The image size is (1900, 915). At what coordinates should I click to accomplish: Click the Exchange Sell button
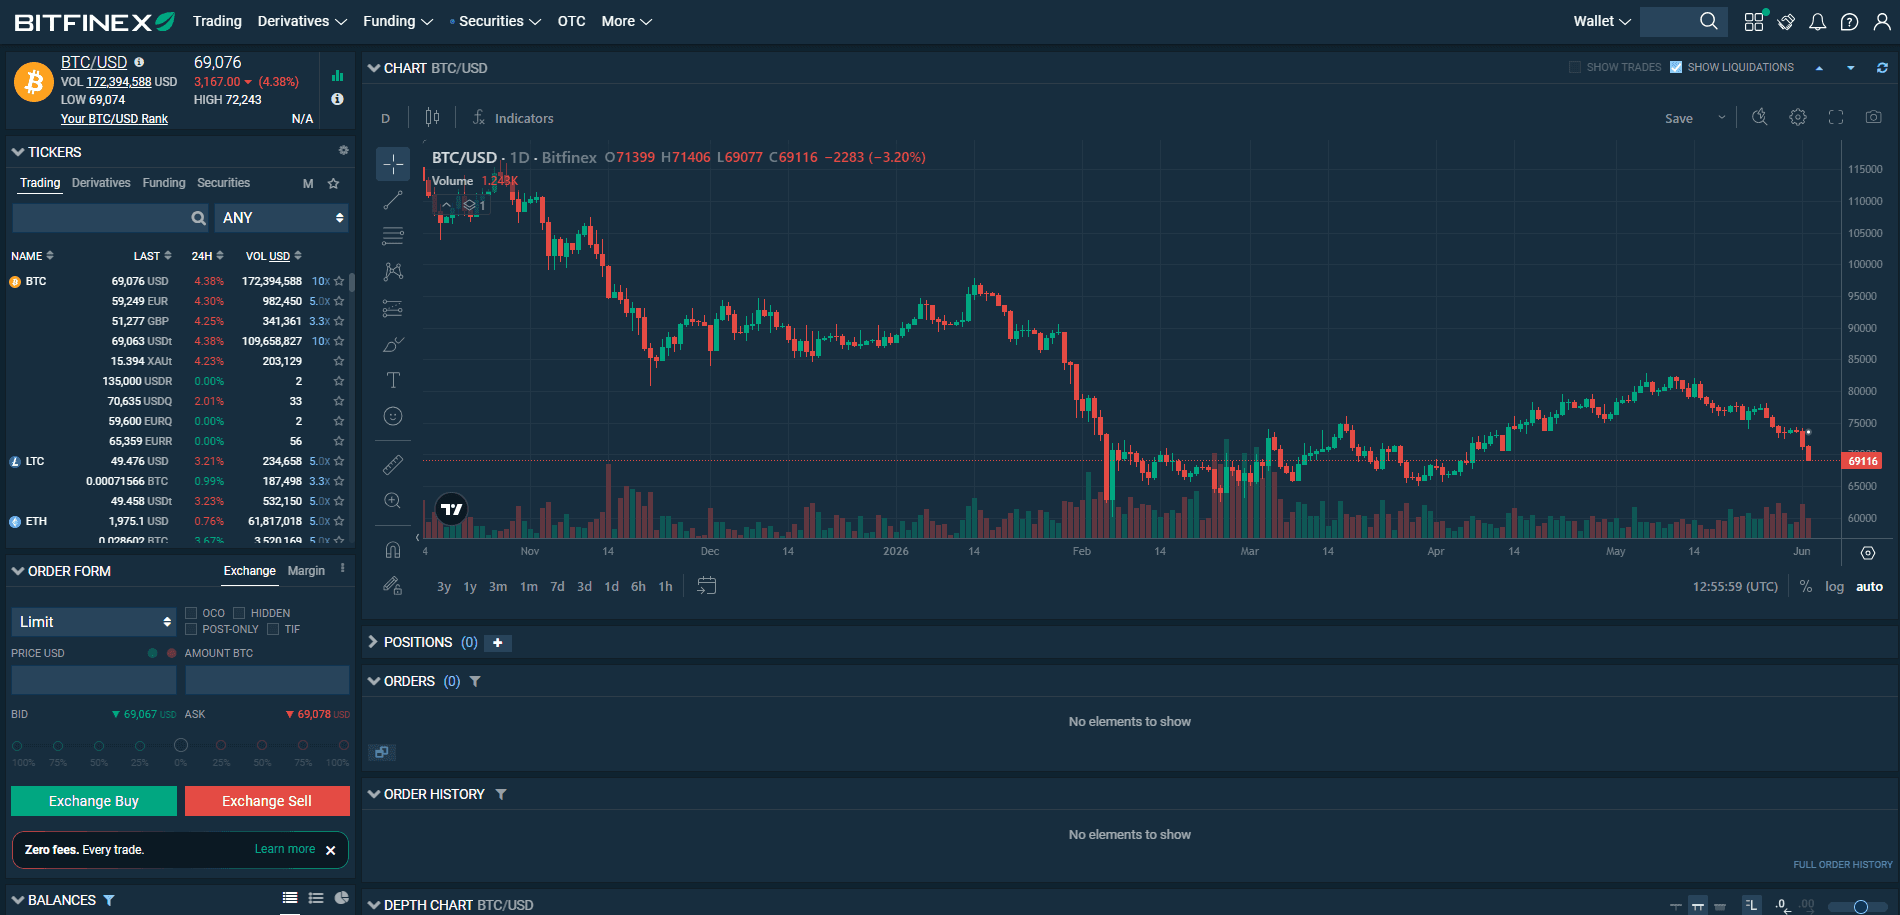click(x=267, y=801)
